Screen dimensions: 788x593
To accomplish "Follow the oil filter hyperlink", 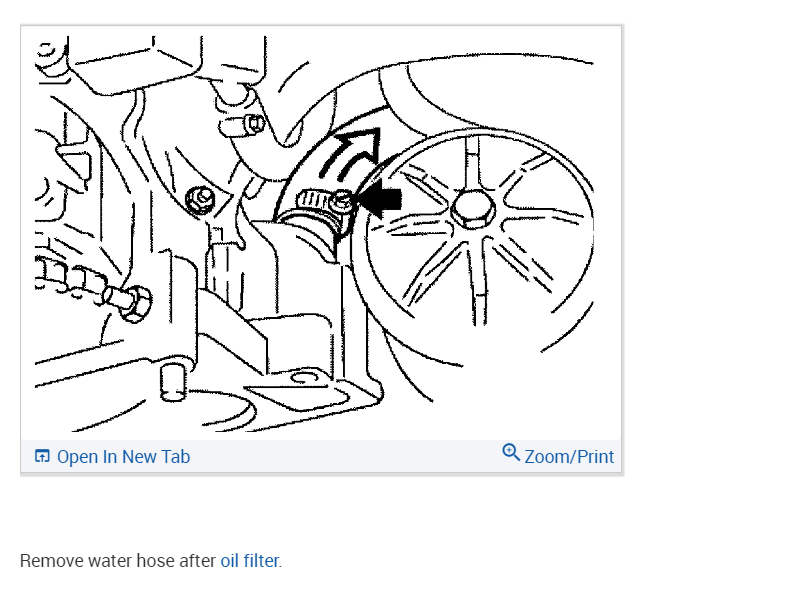I will [249, 561].
